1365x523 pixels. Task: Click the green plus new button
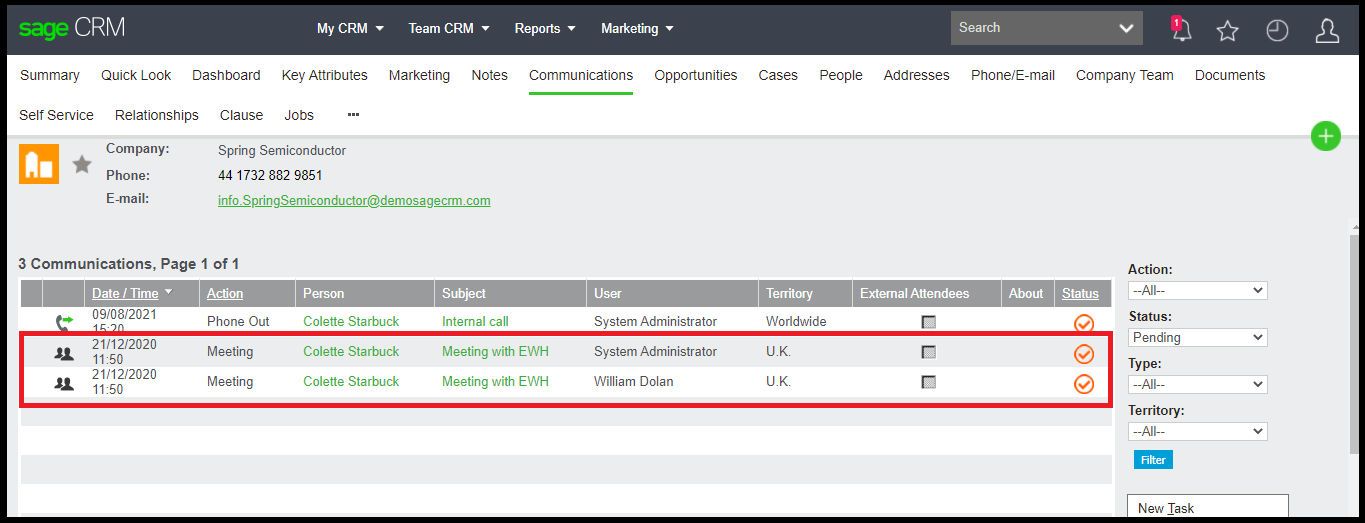1326,136
